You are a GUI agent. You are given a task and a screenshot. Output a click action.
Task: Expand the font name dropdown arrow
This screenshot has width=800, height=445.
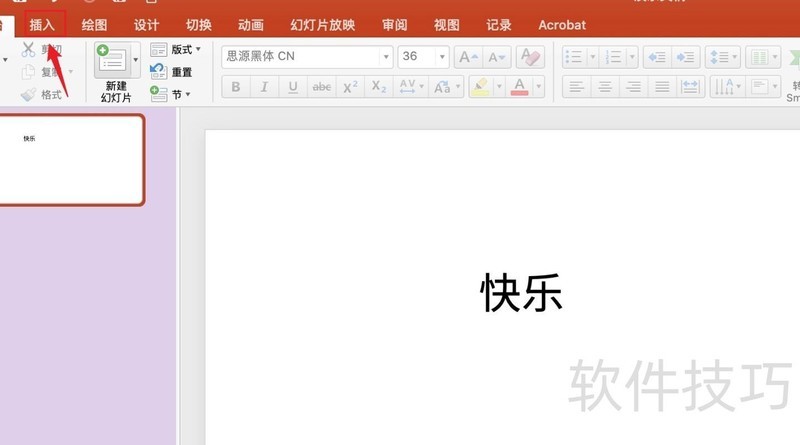(x=386, y=56)
